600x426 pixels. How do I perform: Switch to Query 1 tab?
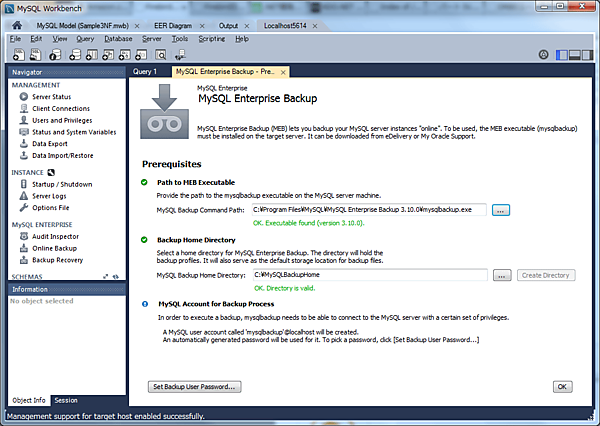[145, 72]
